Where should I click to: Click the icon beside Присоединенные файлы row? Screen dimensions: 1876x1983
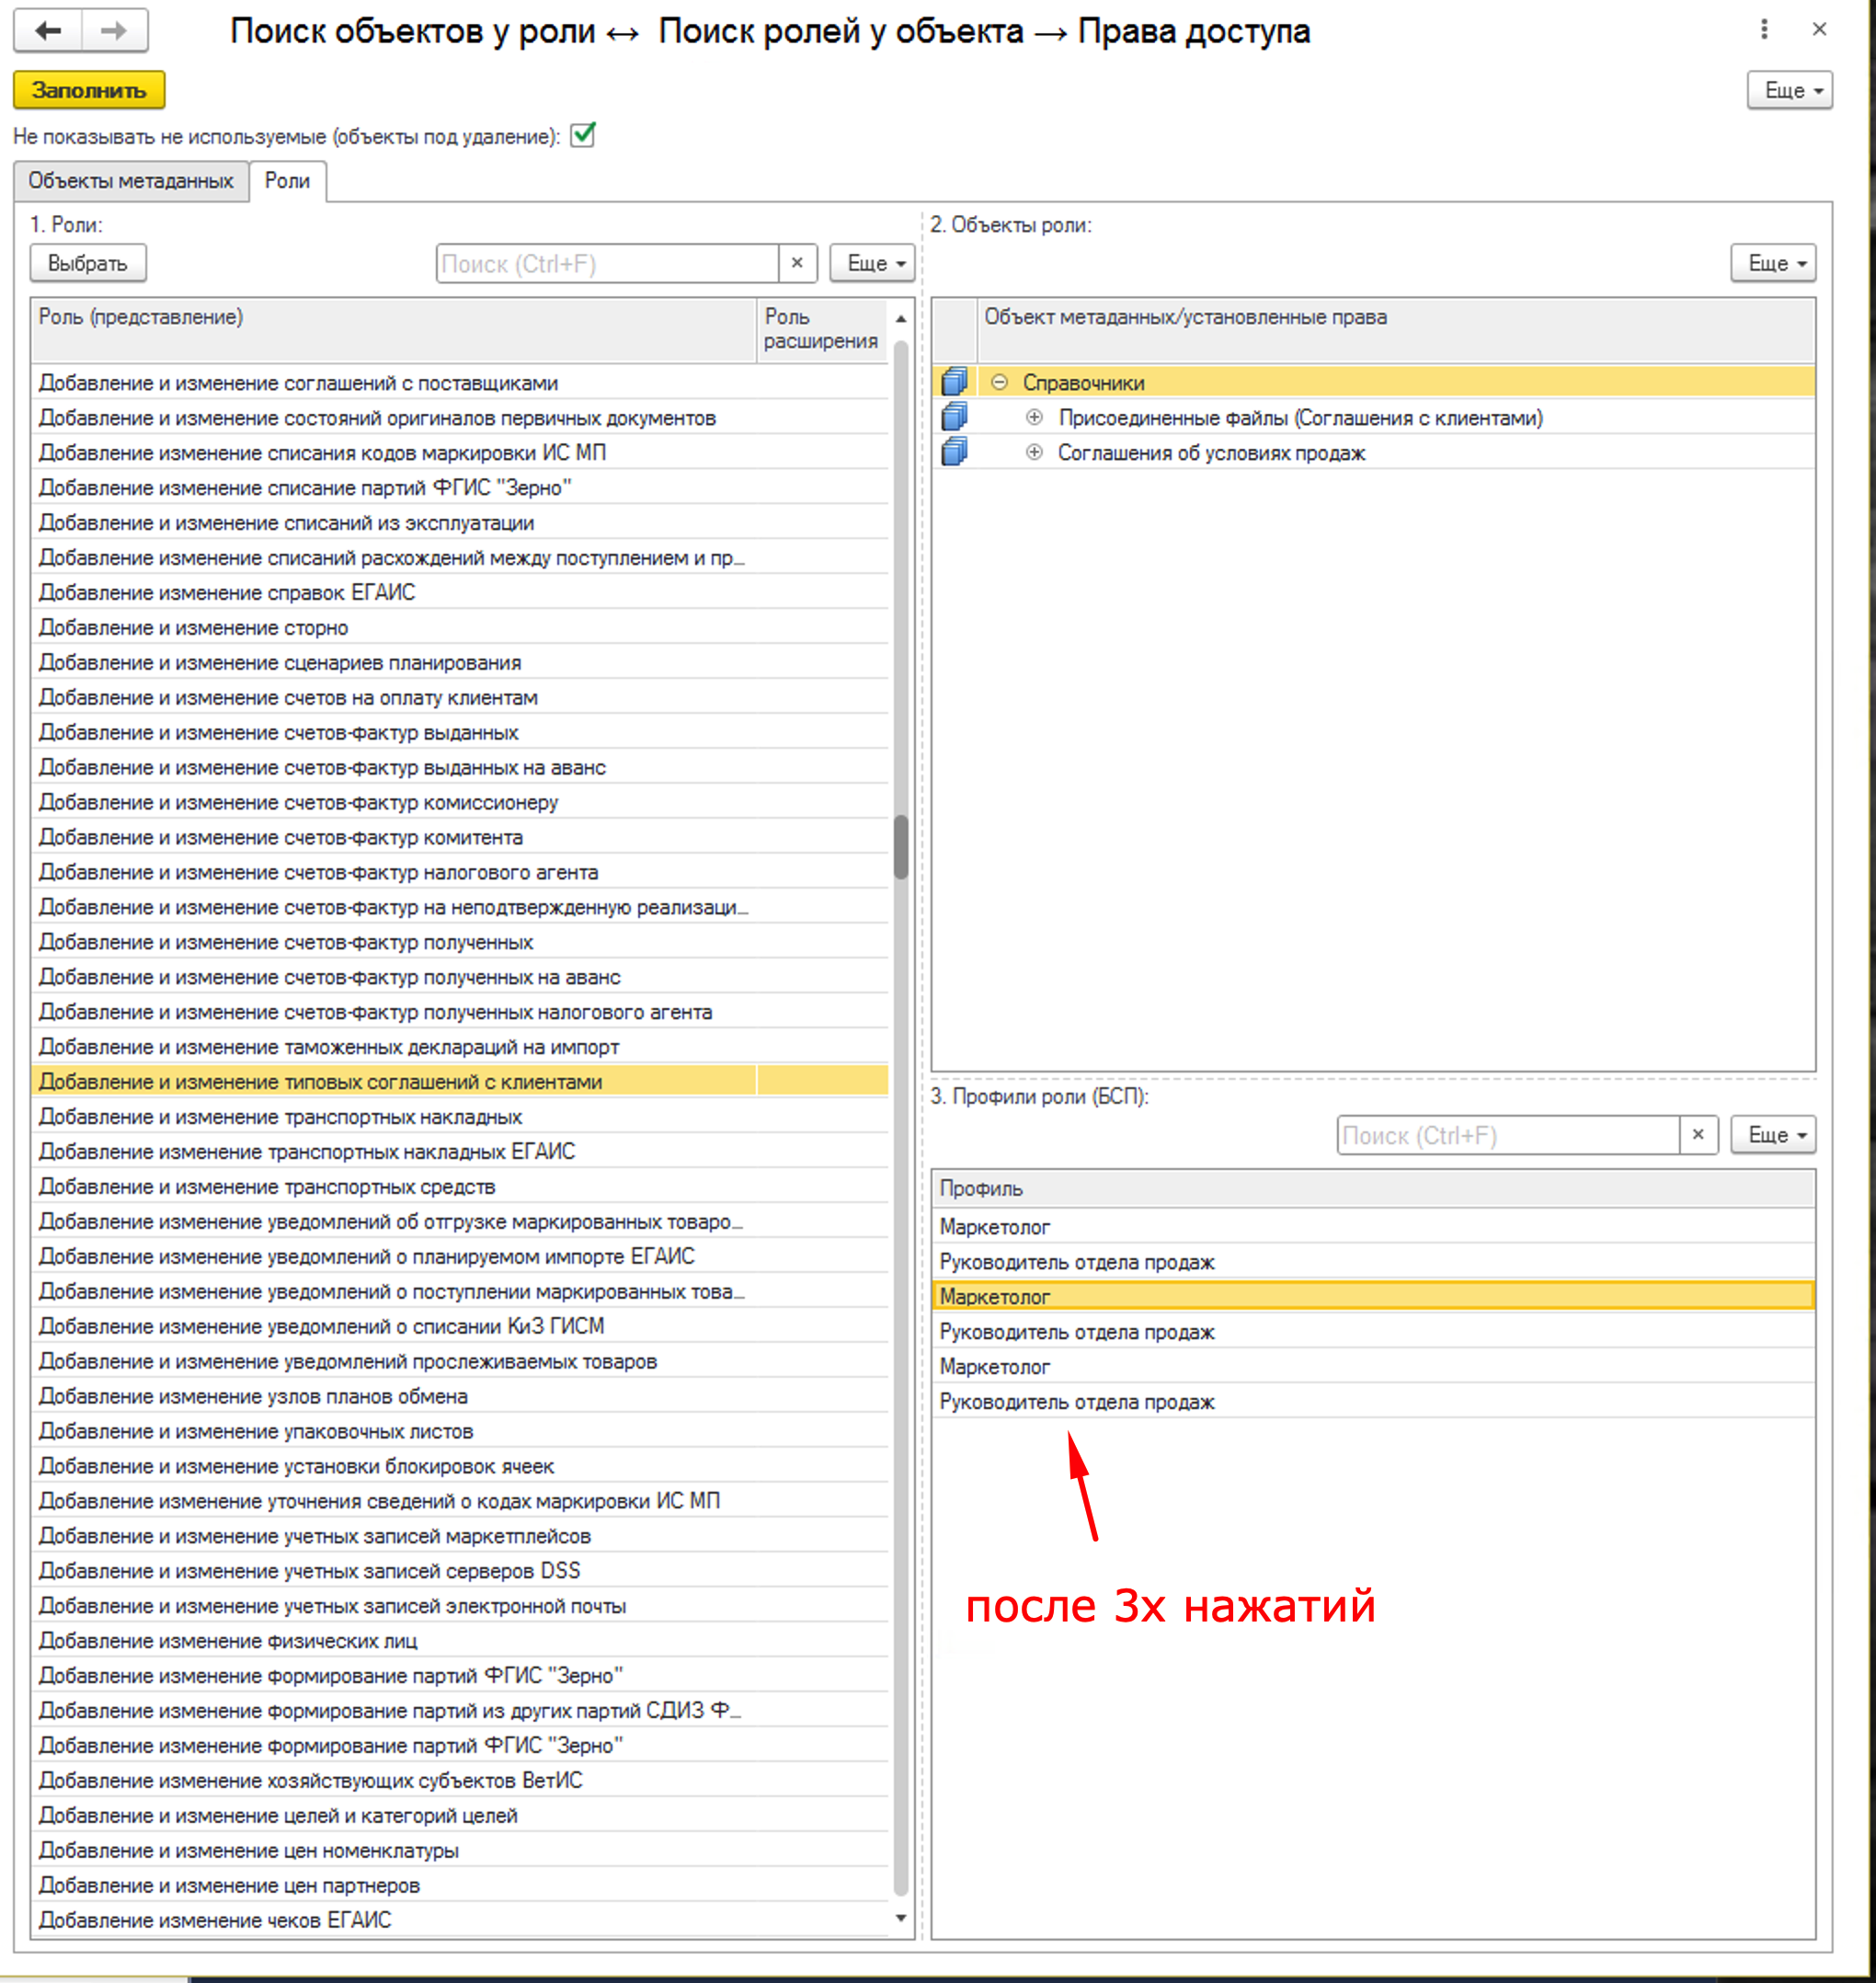[x=954, y=417]
